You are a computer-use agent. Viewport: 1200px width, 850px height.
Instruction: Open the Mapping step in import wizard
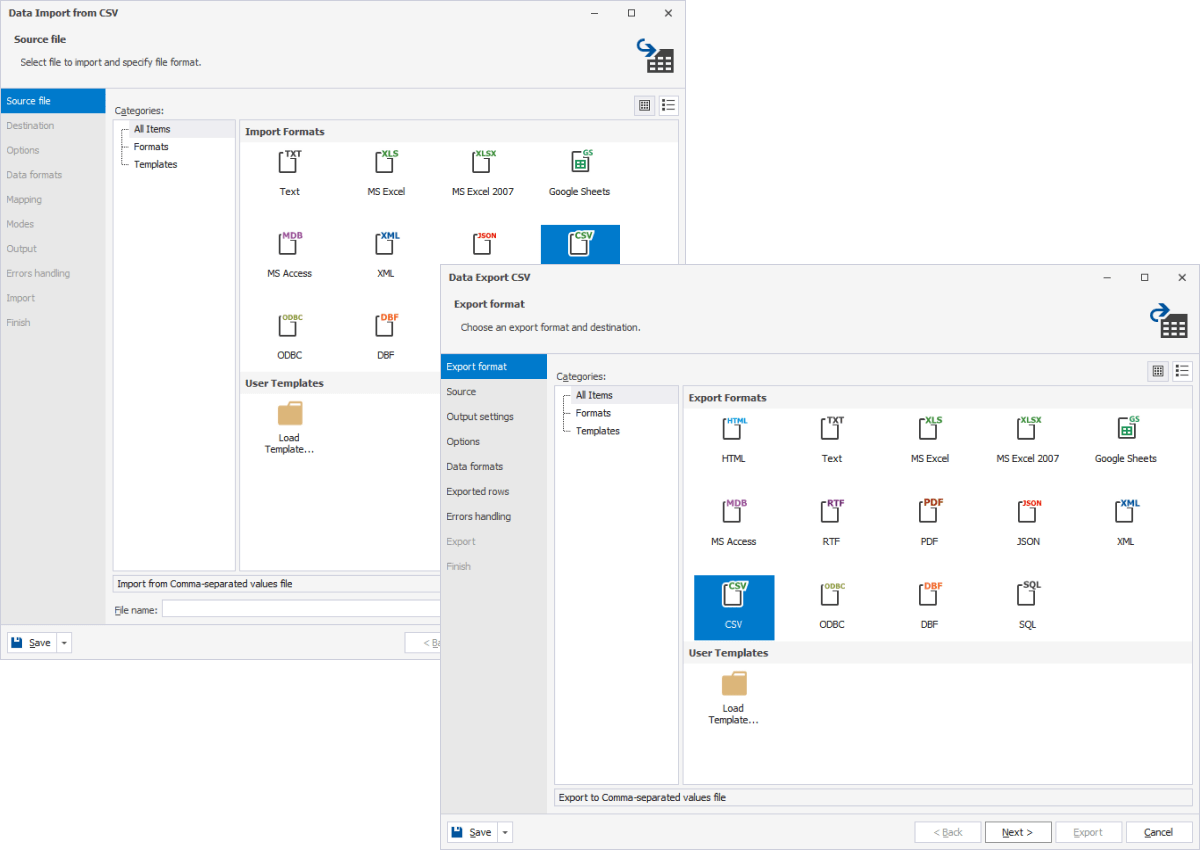[30, 199]
